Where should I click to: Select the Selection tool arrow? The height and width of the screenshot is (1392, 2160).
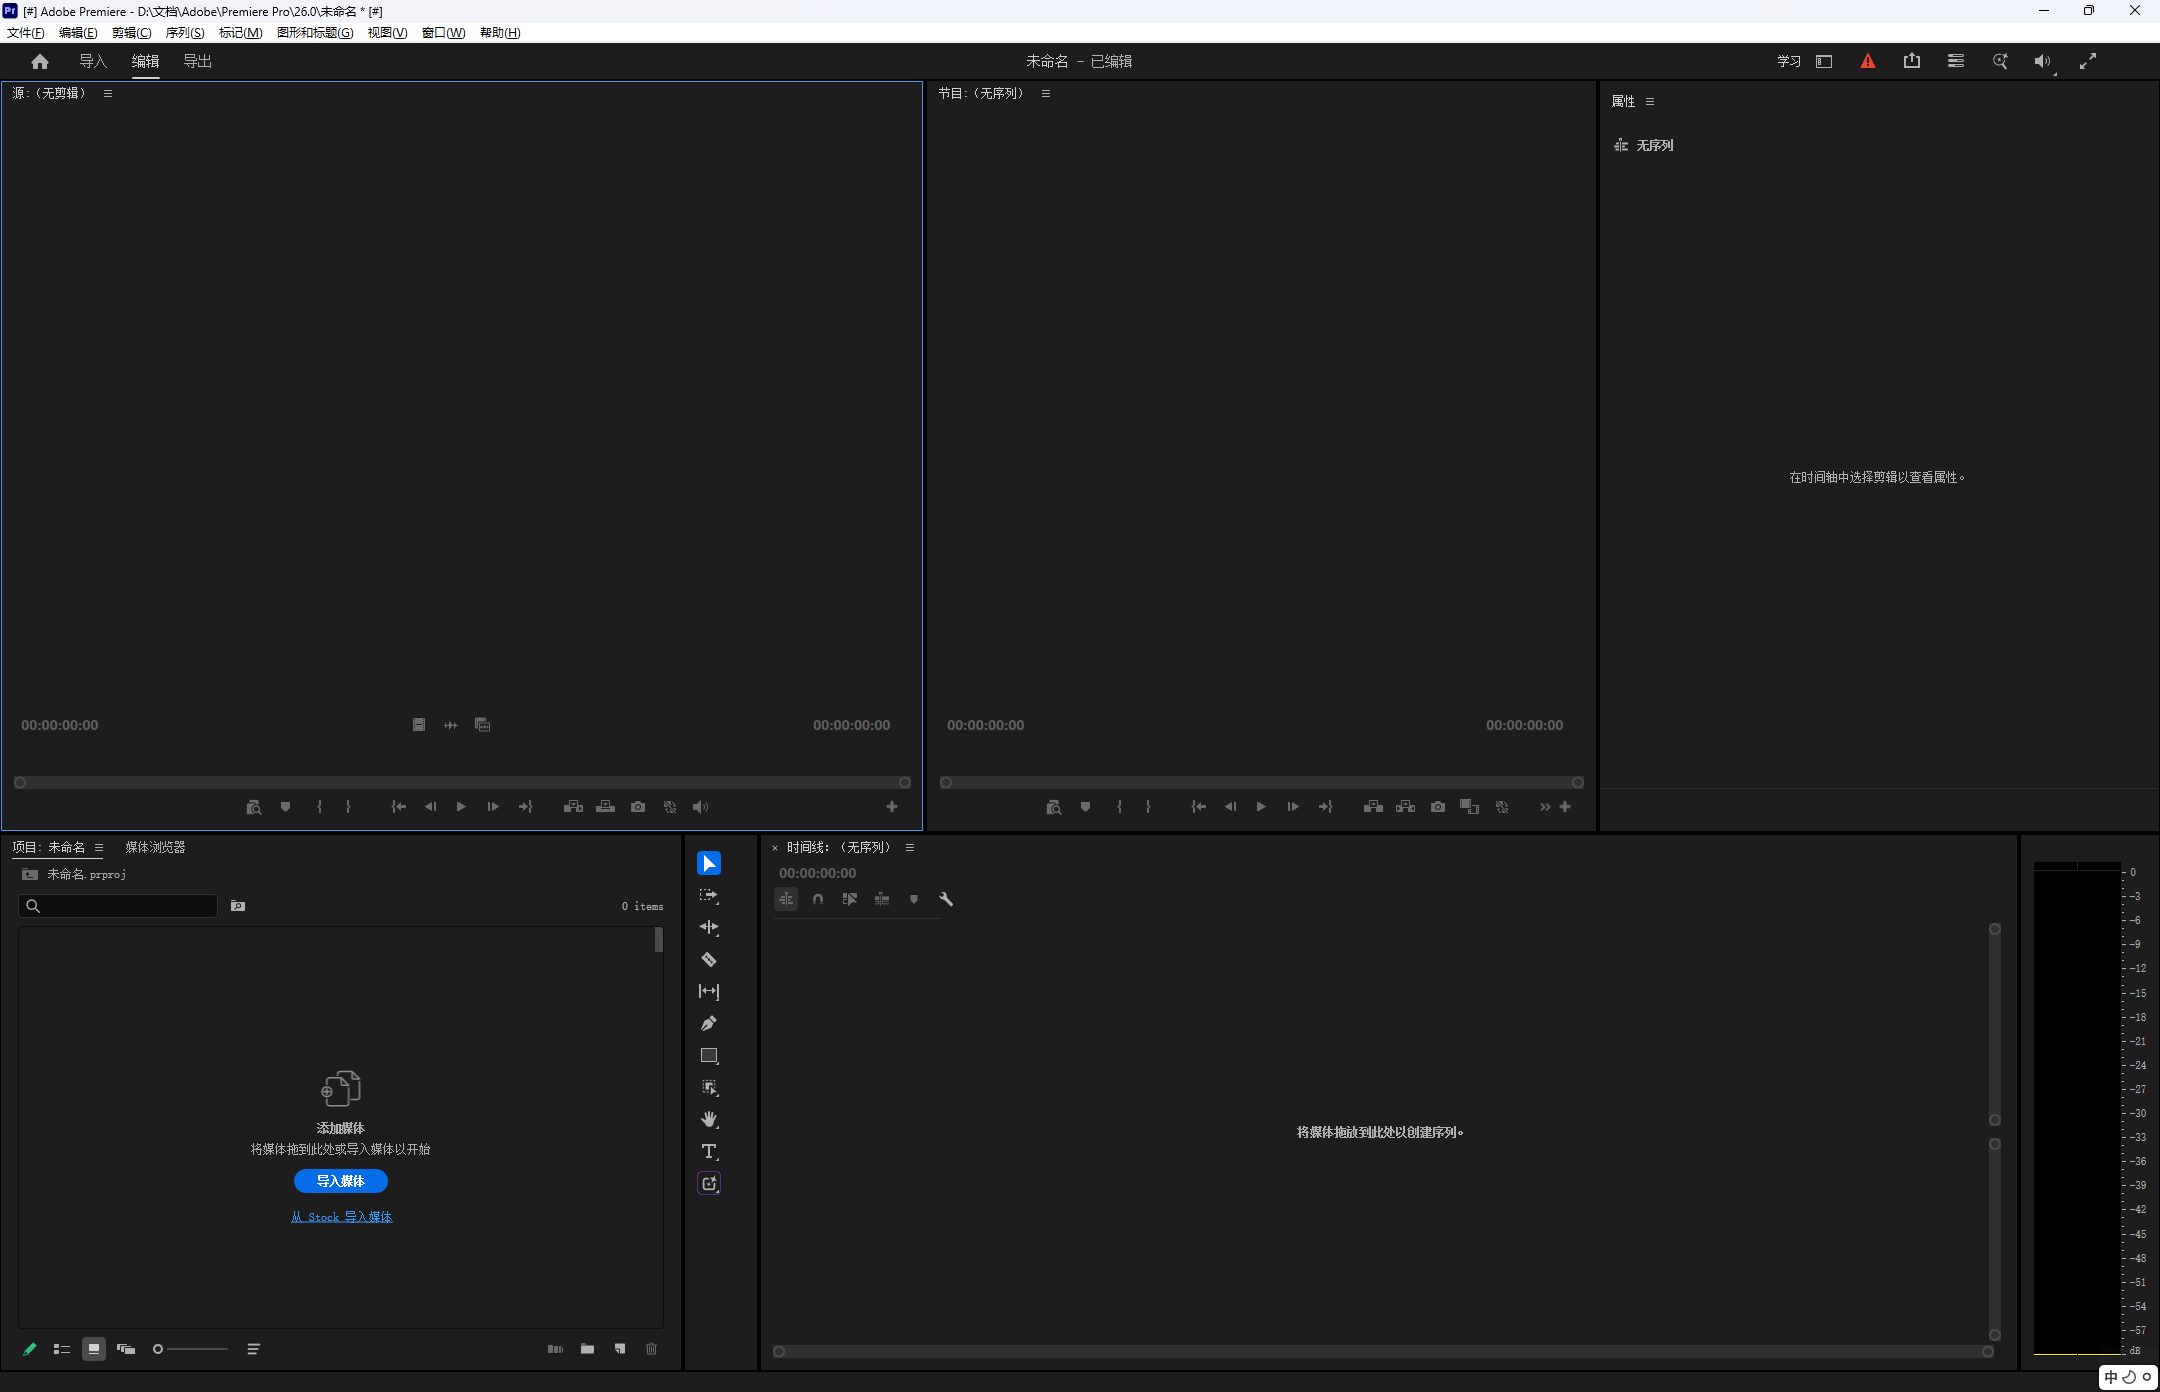click(709, 863)
